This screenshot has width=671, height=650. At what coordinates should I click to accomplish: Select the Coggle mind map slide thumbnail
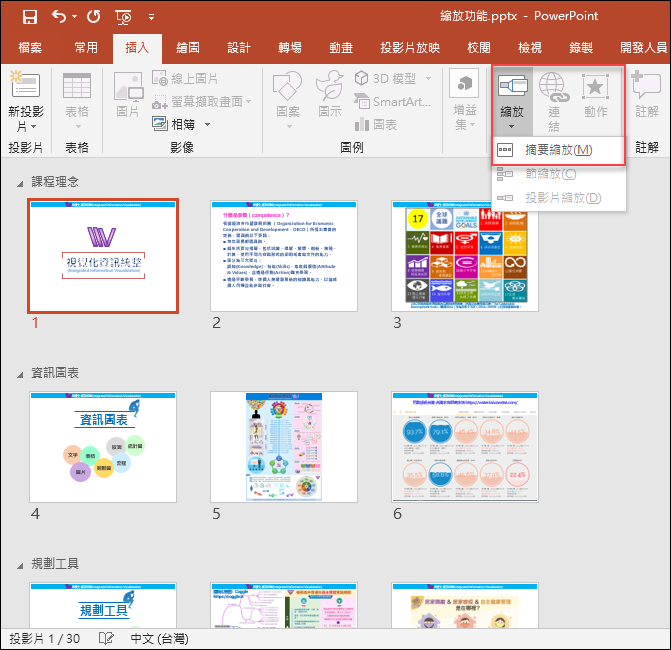tap(284, 605)
